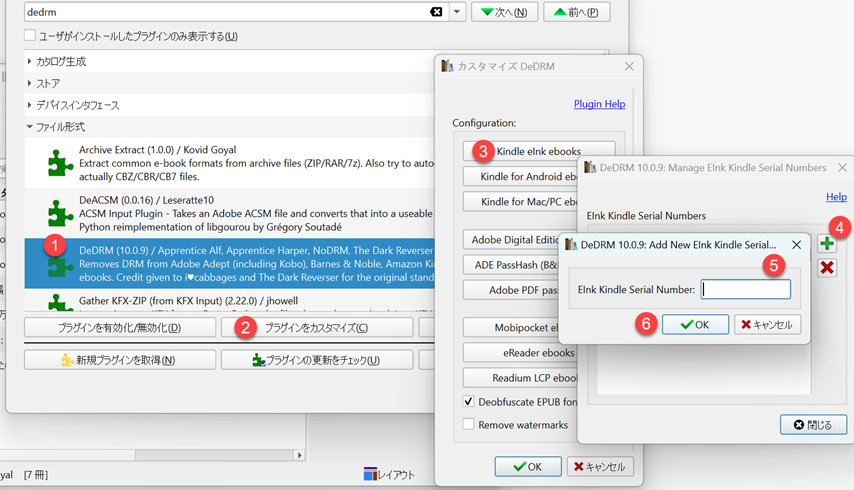The image size is (854, 490).
Task: Click green plus to add serial number
Action: tap(827, 243)
